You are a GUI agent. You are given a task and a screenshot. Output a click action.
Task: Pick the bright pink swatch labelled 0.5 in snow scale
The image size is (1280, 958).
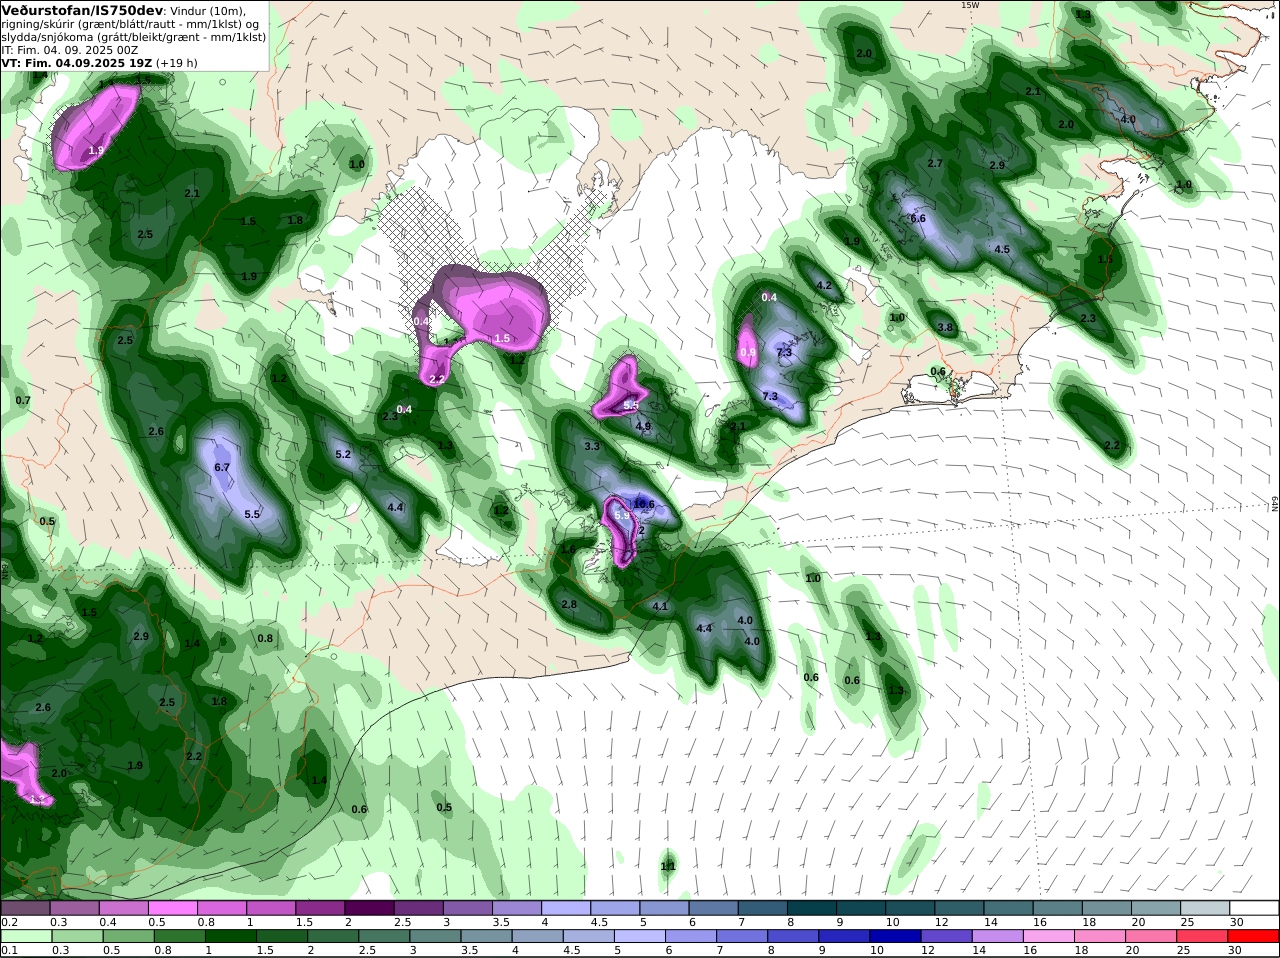(x=172, y=908)
